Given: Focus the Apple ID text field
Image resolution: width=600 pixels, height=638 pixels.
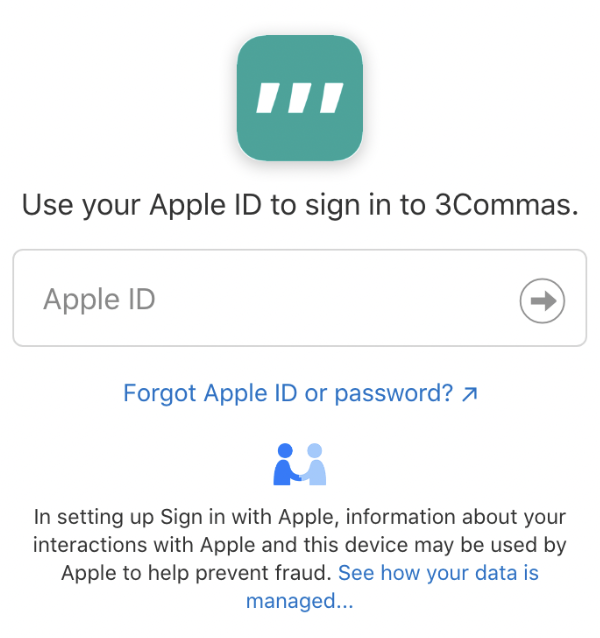Looking at the screenshot, I should click(x=270, y=300).
